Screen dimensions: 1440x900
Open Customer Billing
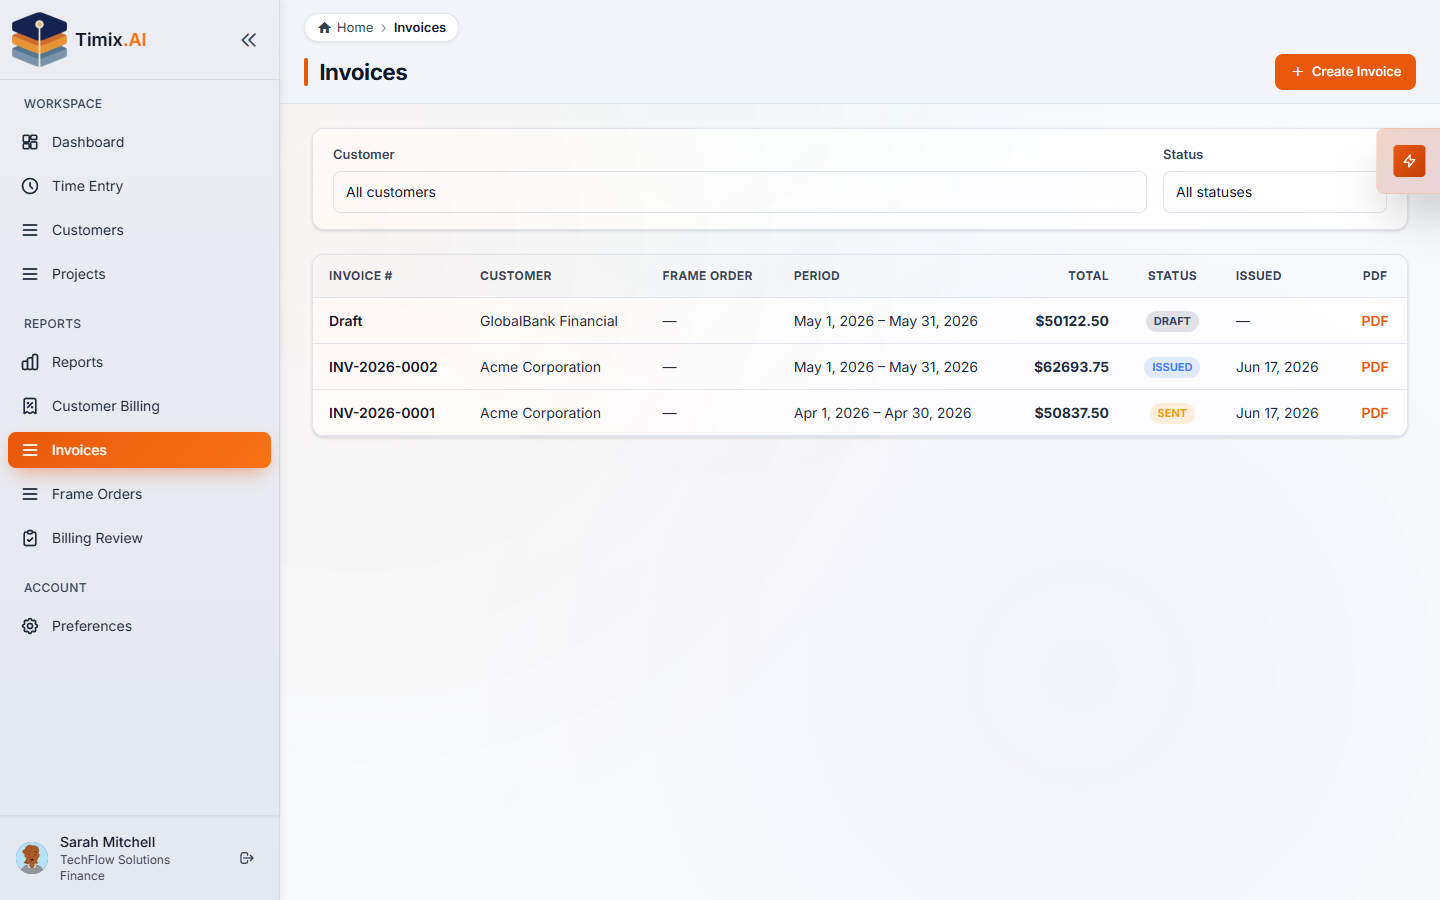pyautogui.click(x=139, y=406)
